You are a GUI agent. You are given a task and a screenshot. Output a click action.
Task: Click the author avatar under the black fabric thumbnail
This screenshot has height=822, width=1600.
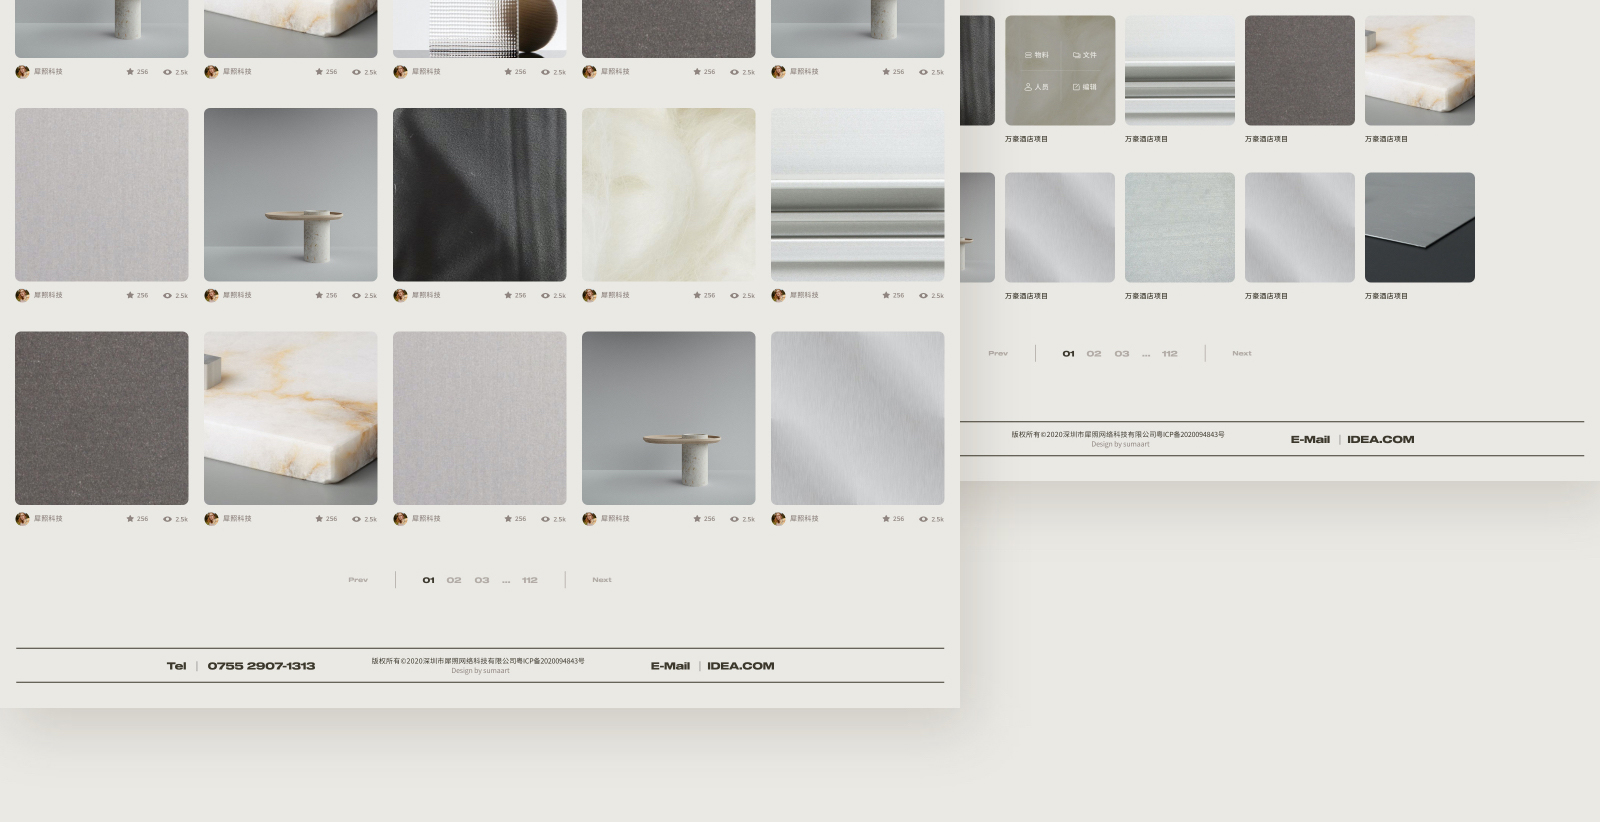point(400,296)
